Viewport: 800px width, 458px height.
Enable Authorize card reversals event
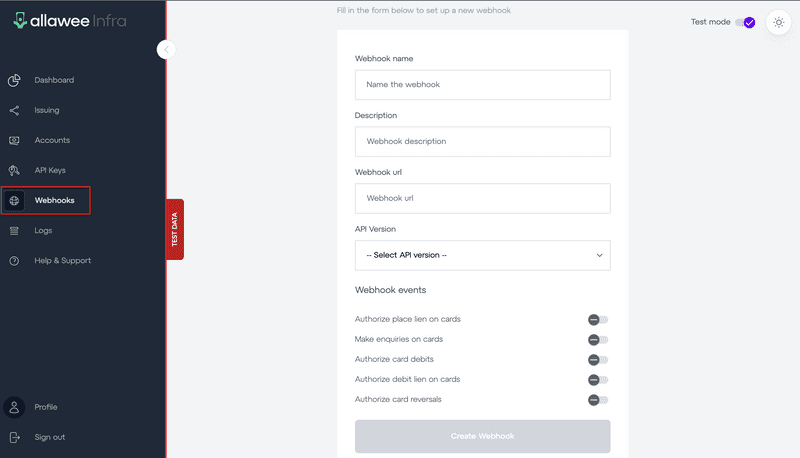coord(598,400)
